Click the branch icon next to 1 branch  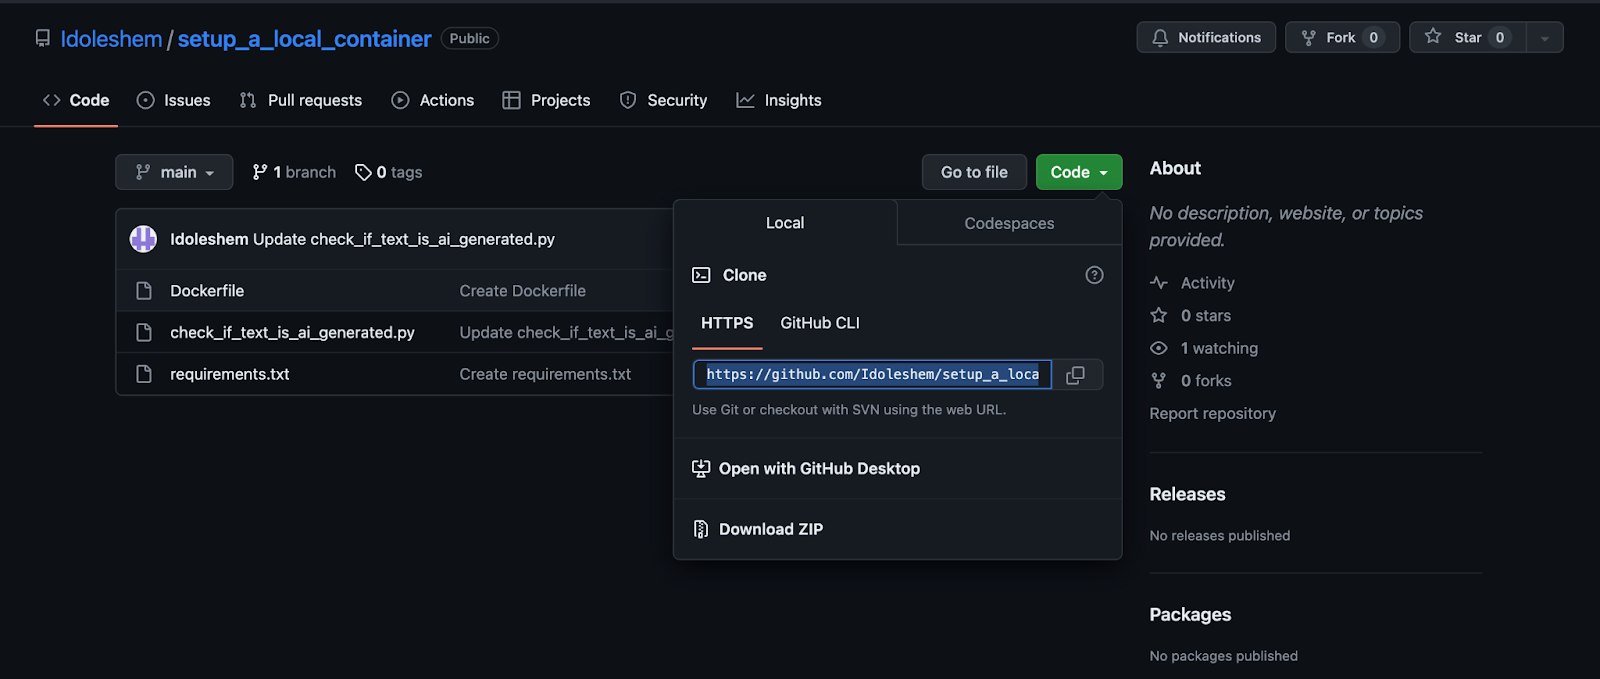(x=260, y=172)
